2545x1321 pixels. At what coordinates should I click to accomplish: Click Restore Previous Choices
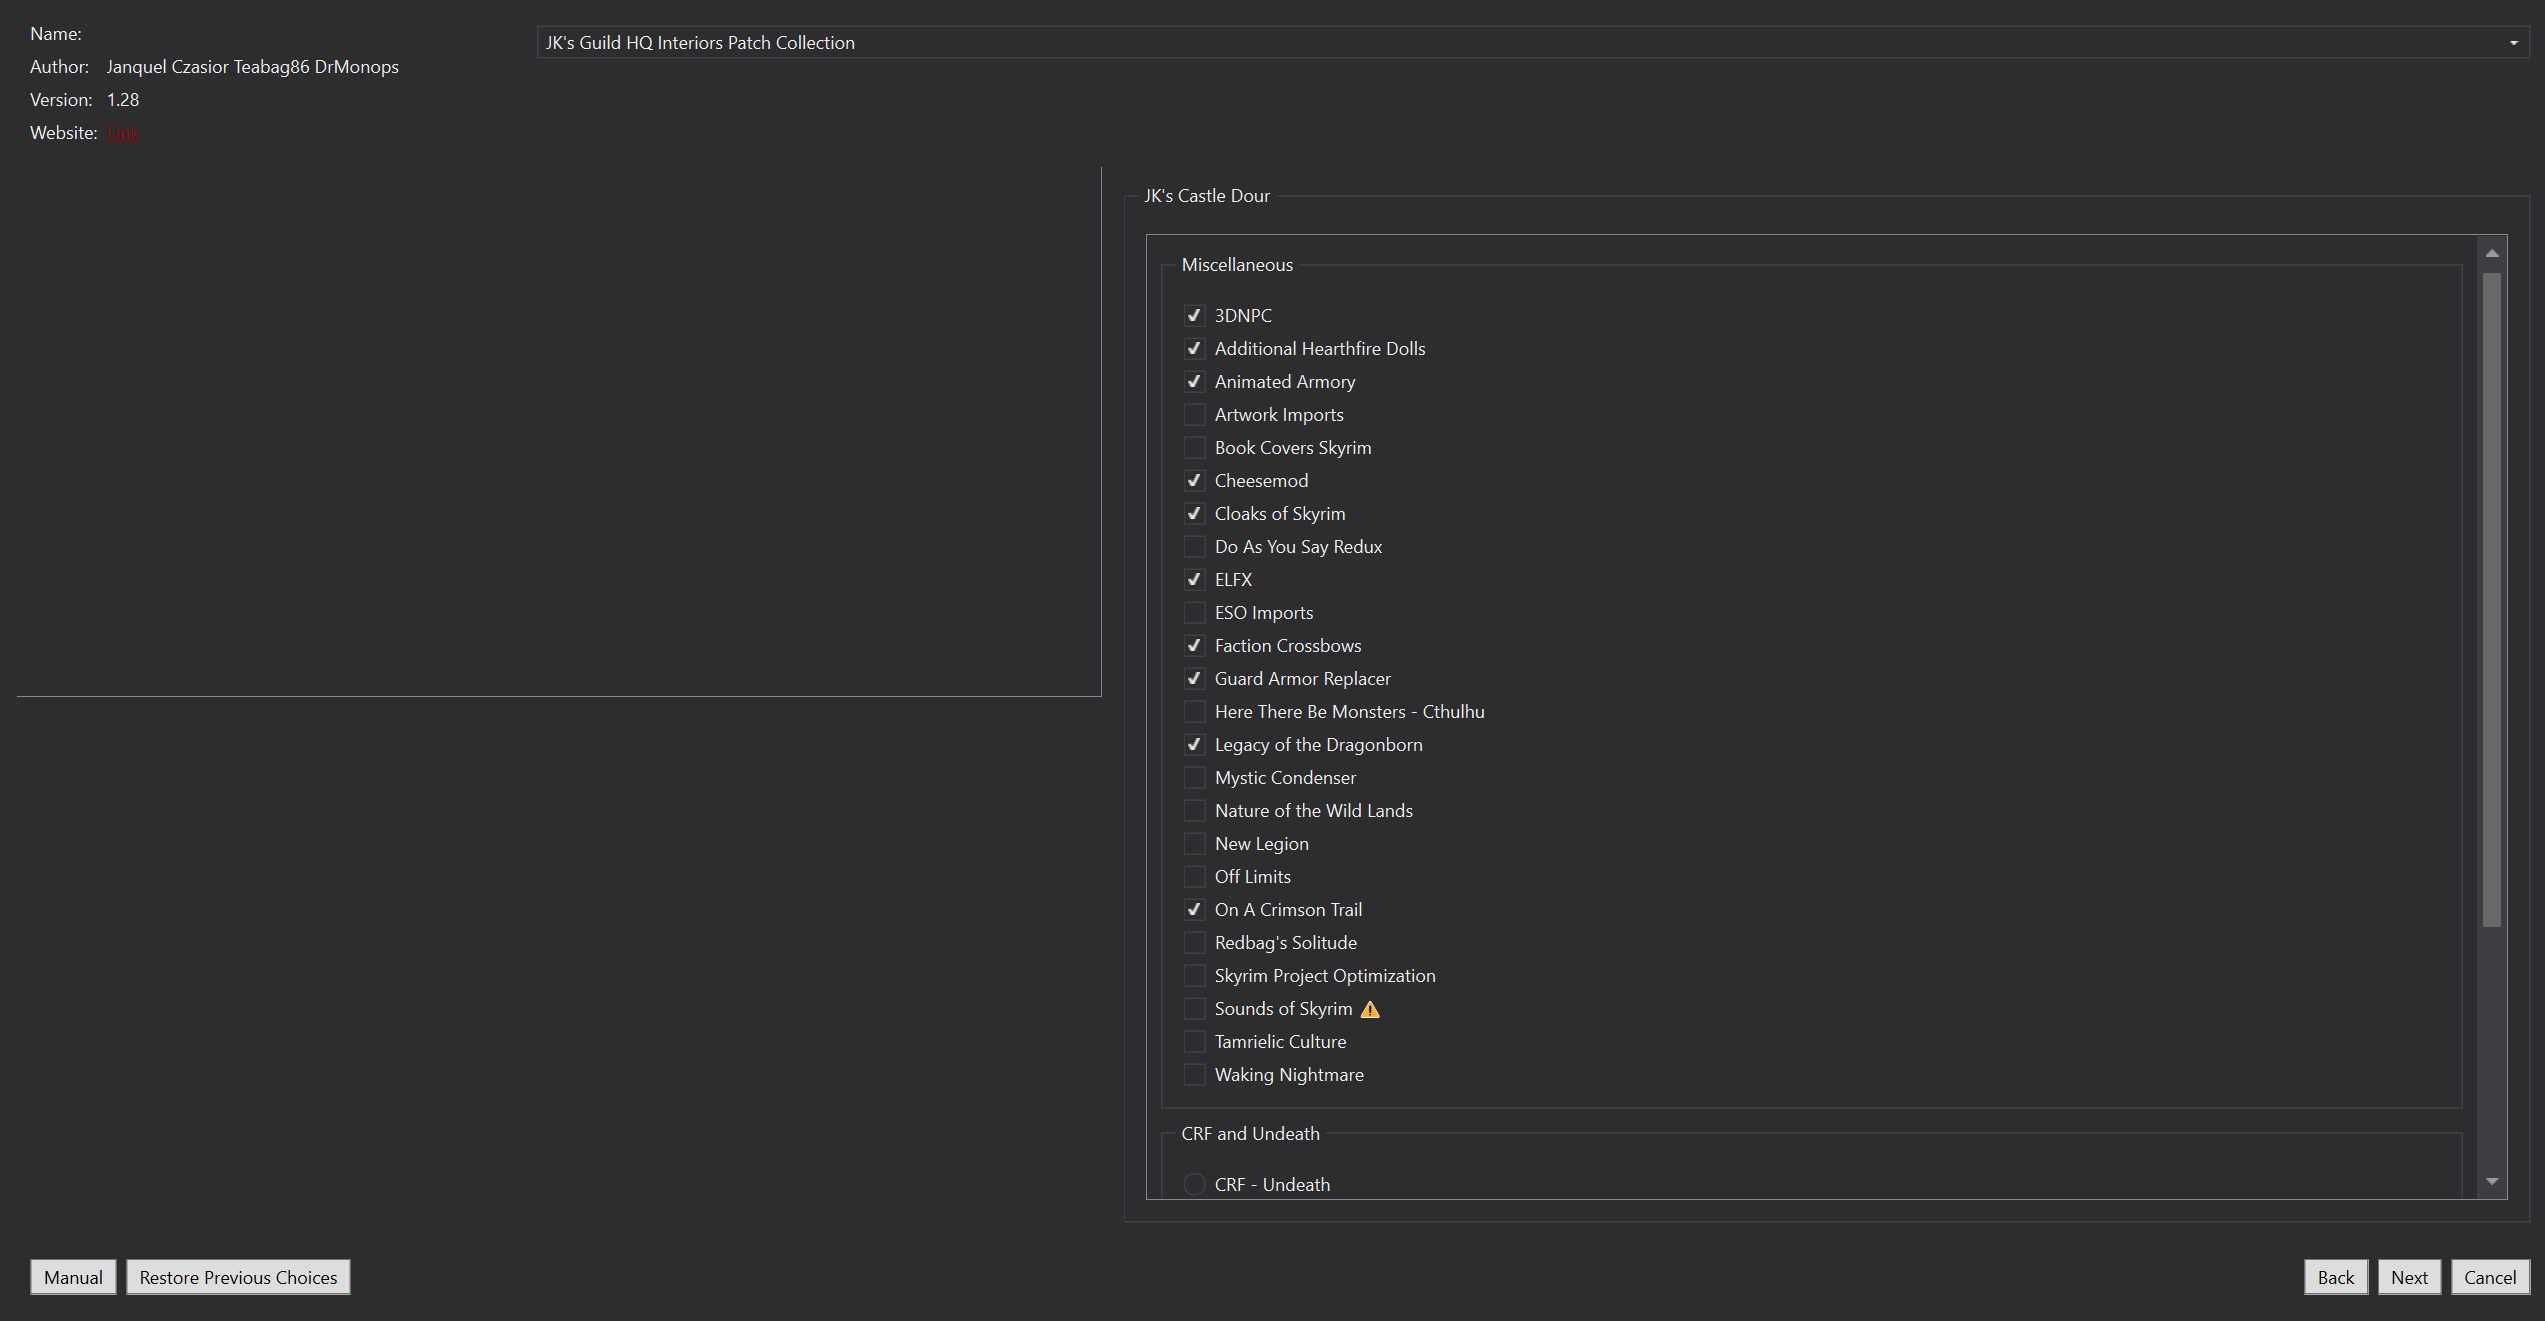coord(238,1277)
